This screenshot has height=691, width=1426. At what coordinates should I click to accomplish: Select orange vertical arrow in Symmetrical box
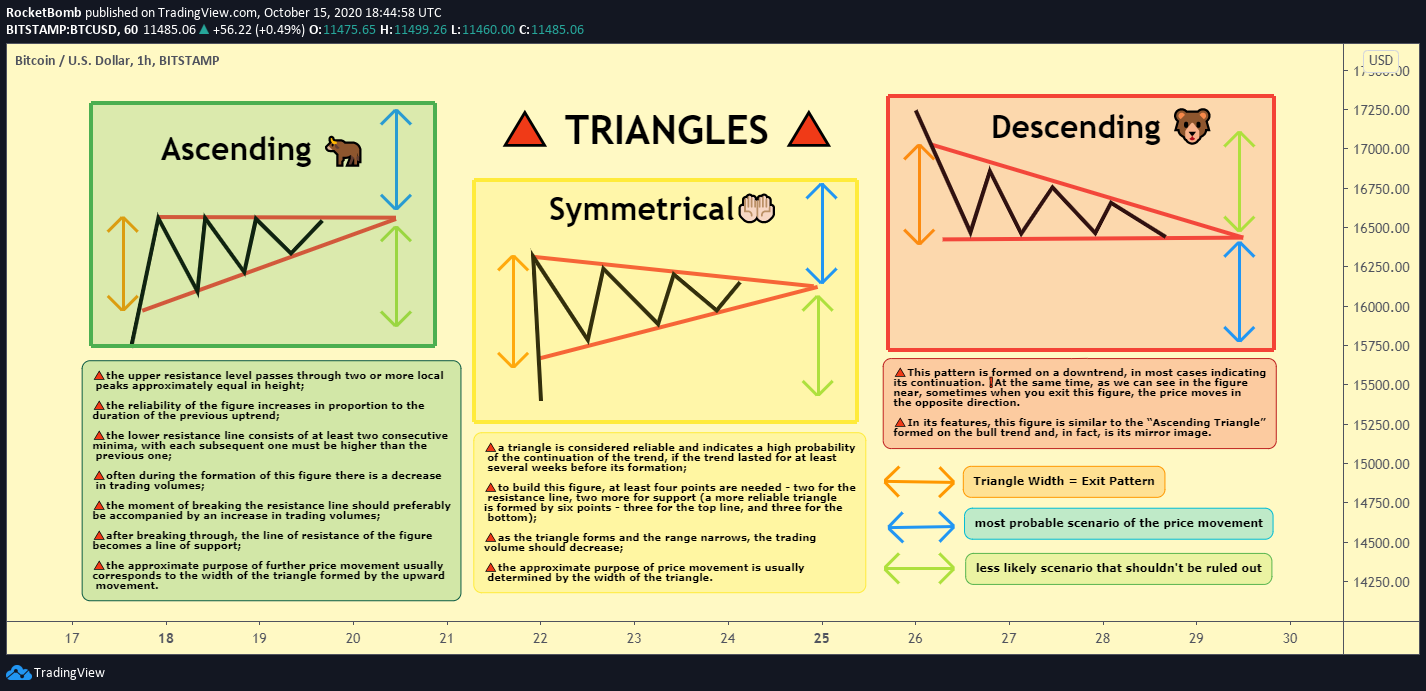(x=513, y=312)
